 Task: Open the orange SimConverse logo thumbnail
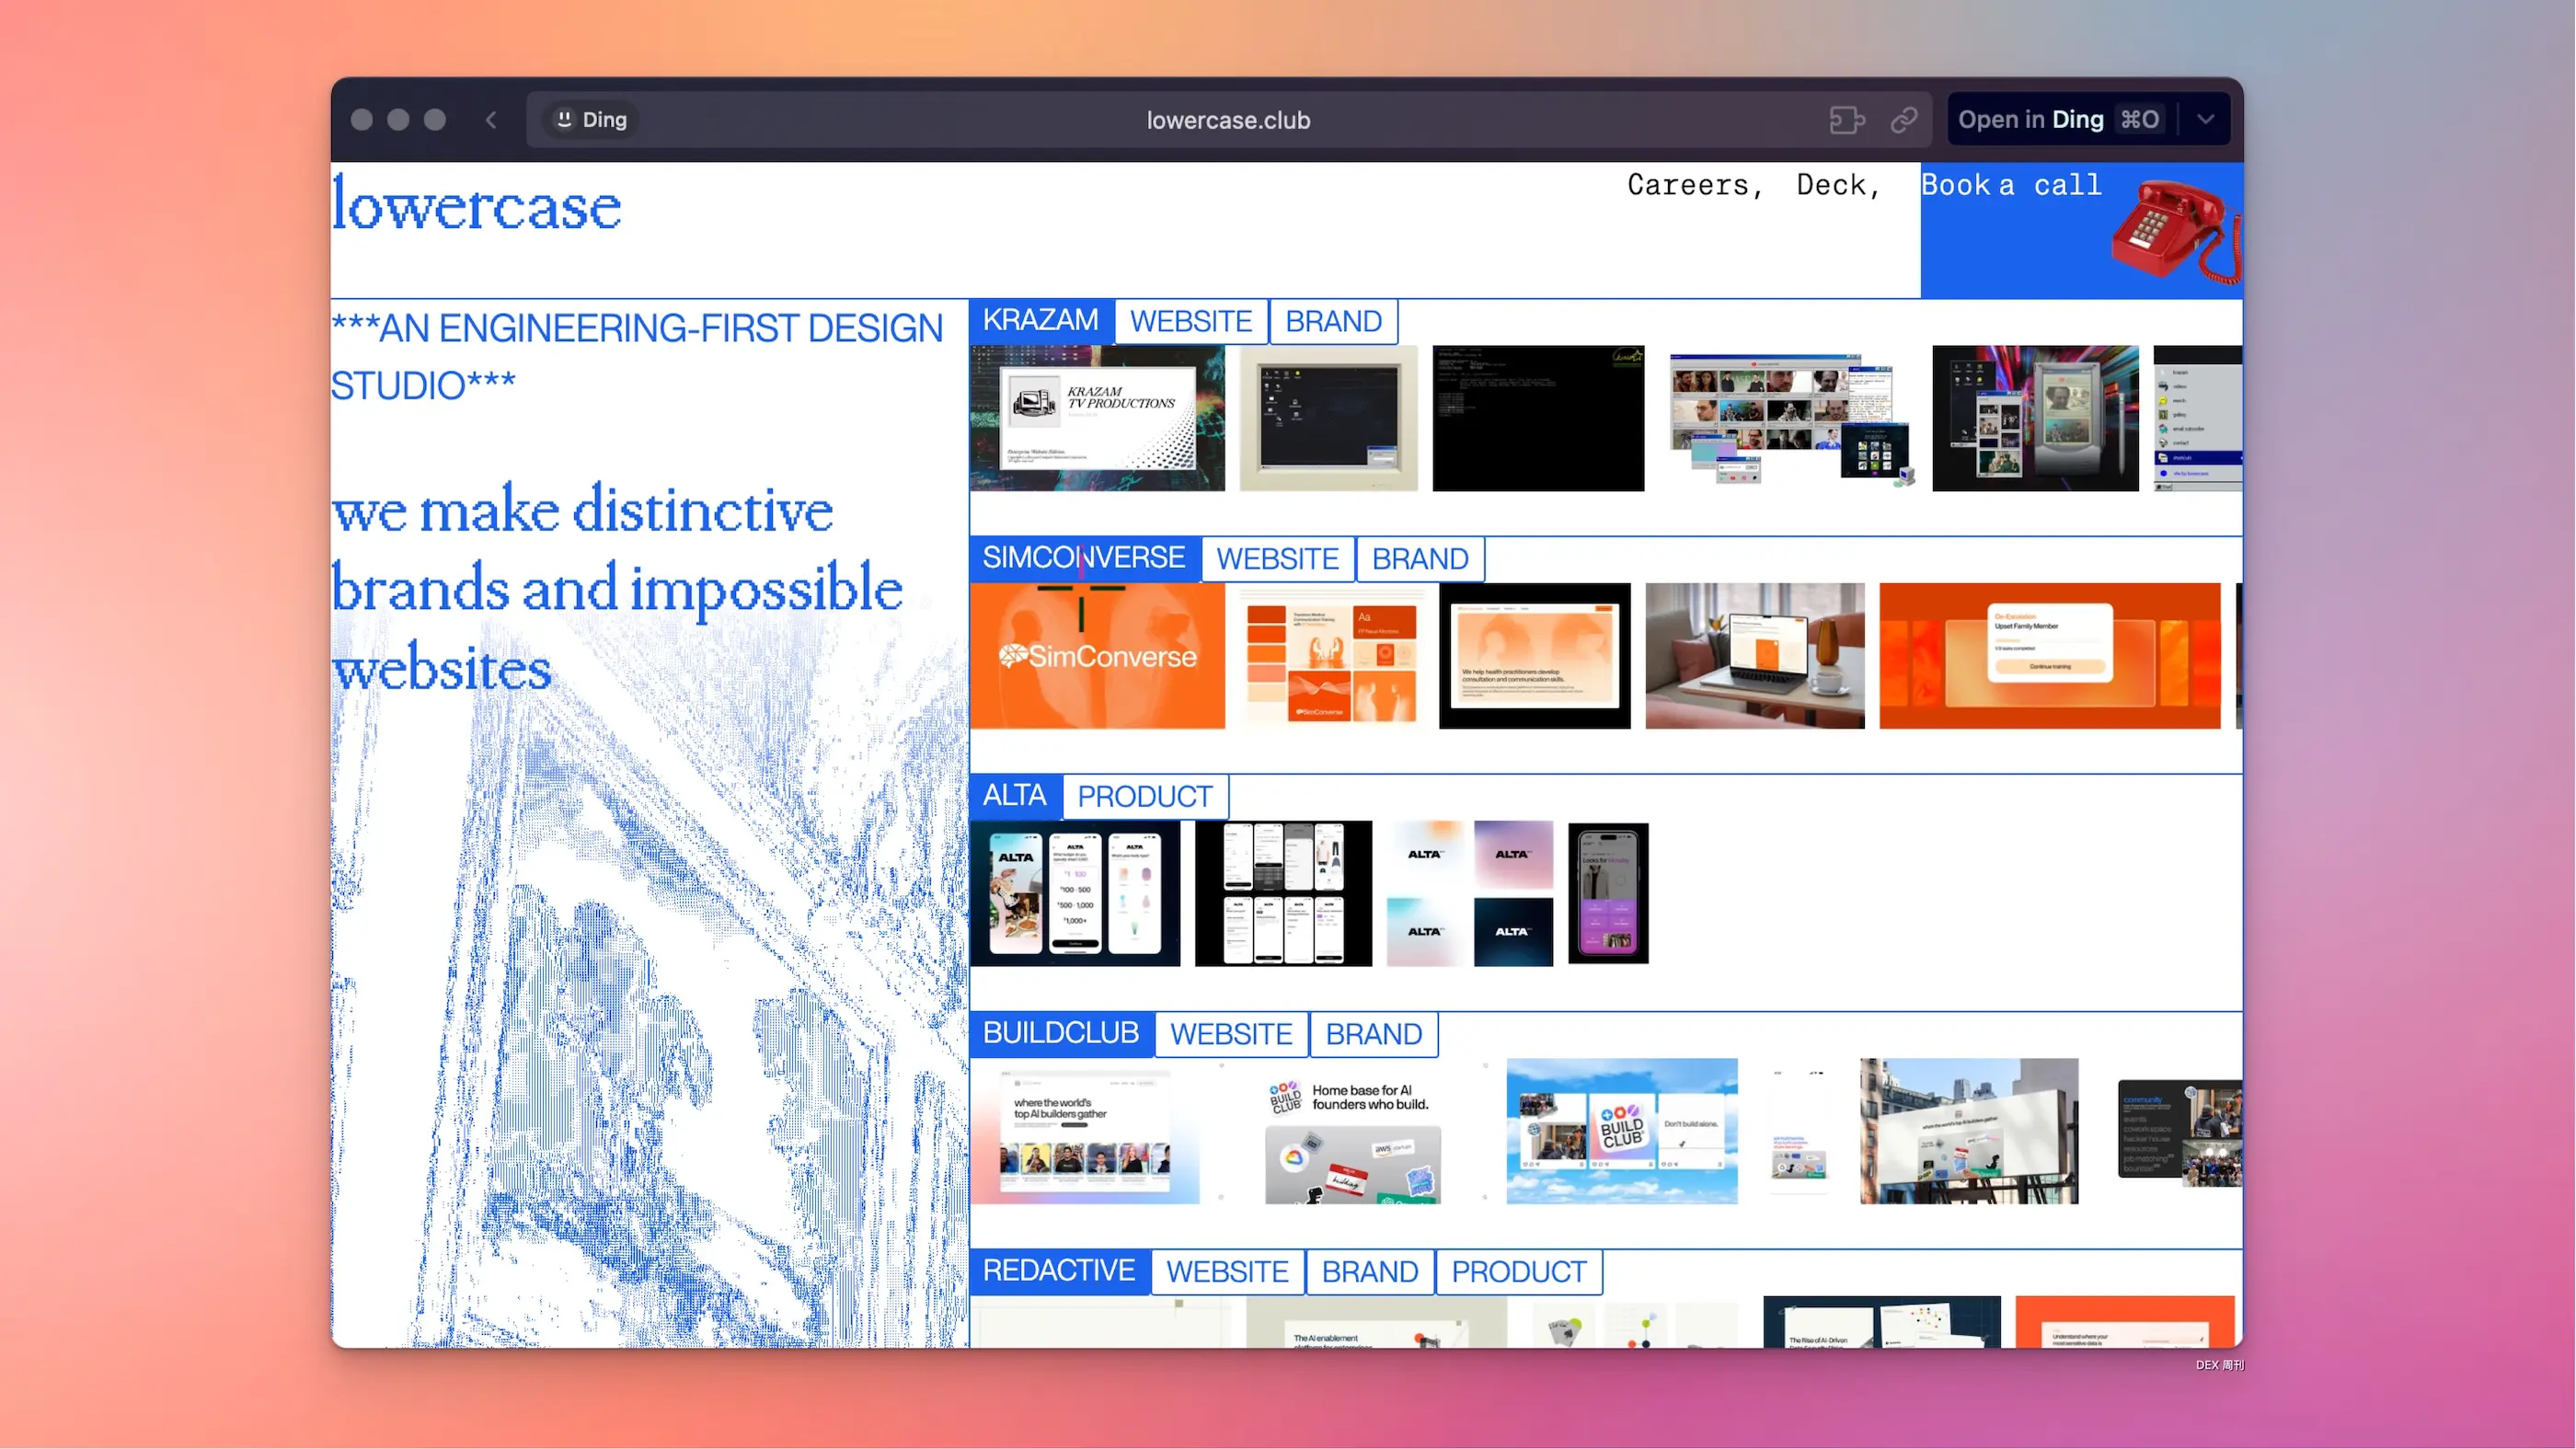tap(1097, 656)
